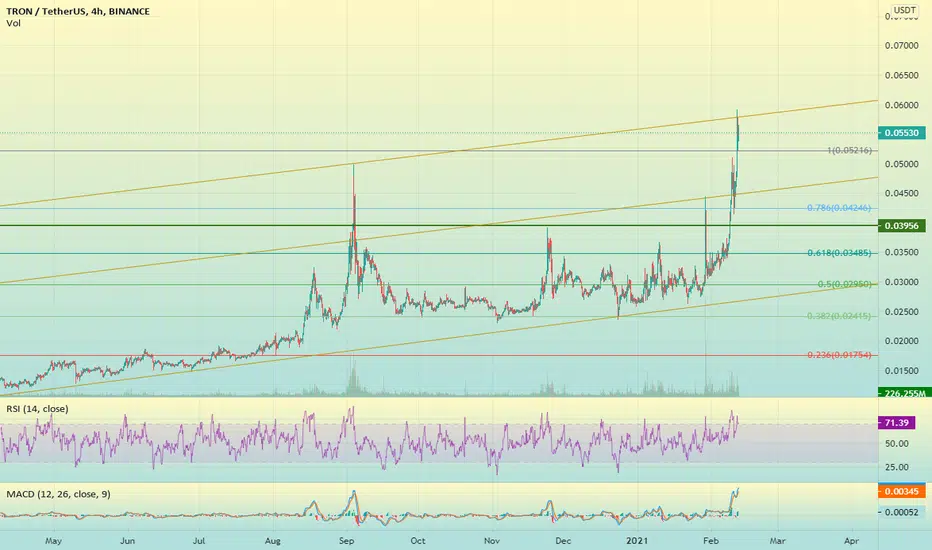This screenshot has width=932, height=550.
Task: Click the Vol indicator label
Action: 13,23
